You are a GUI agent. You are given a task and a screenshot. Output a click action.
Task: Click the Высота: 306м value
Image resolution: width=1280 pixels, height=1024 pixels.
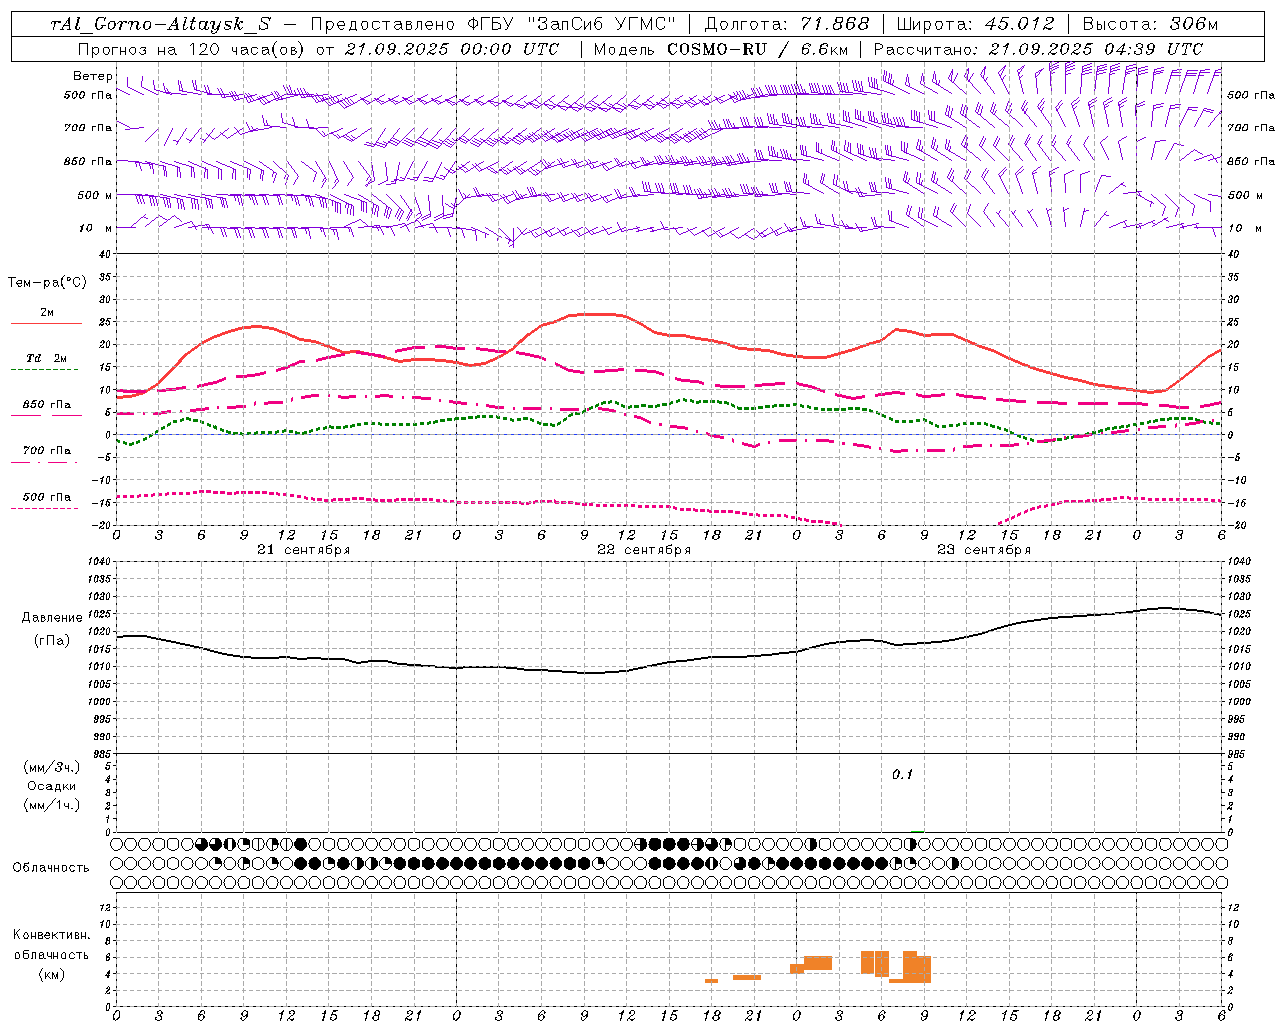[x=1150, y=24]
